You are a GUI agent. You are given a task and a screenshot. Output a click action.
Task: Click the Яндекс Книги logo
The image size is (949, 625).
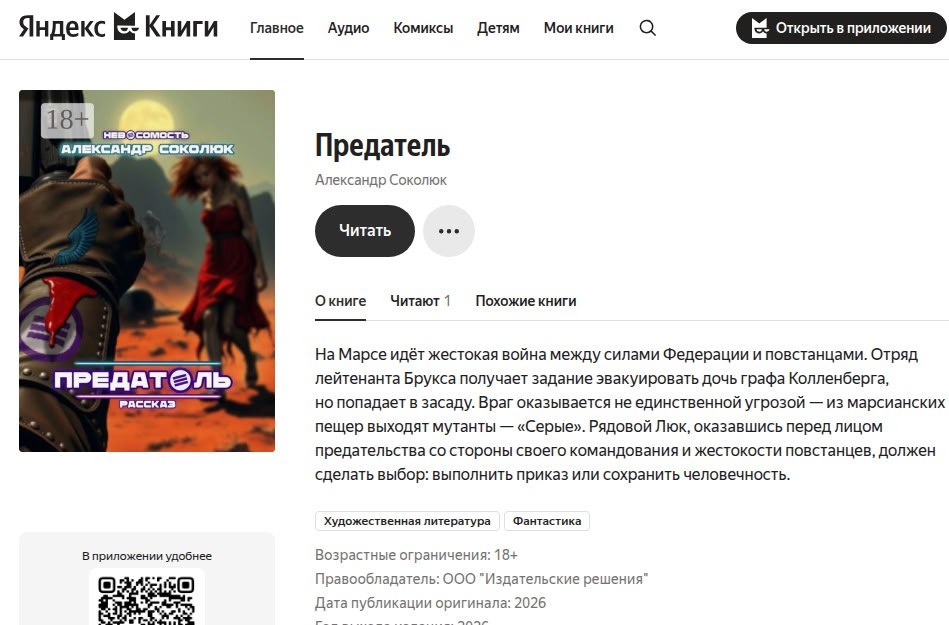pyautogui.click(x=118, y=27)
